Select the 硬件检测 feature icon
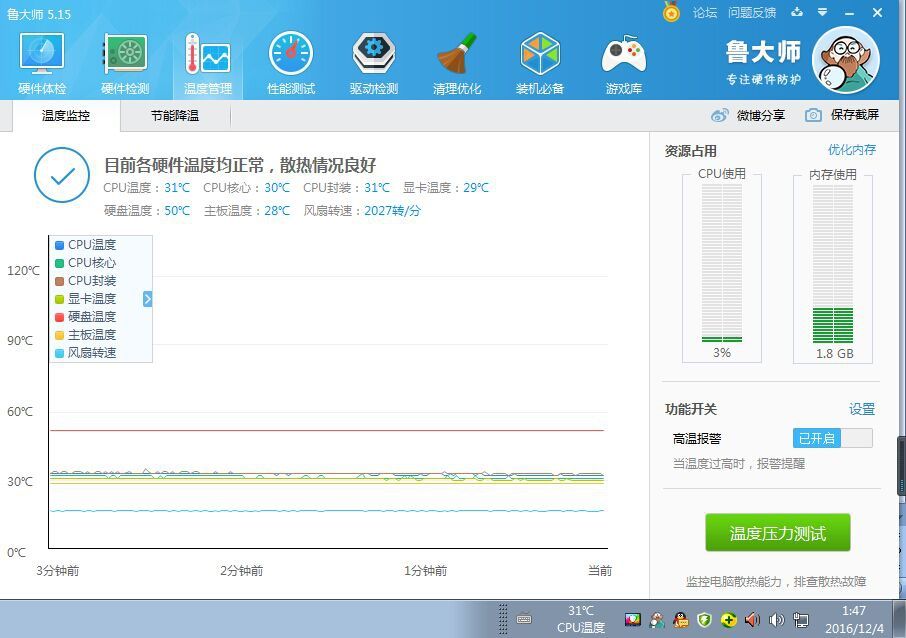This screenshot has height=638, width=906. coord(124,60)
